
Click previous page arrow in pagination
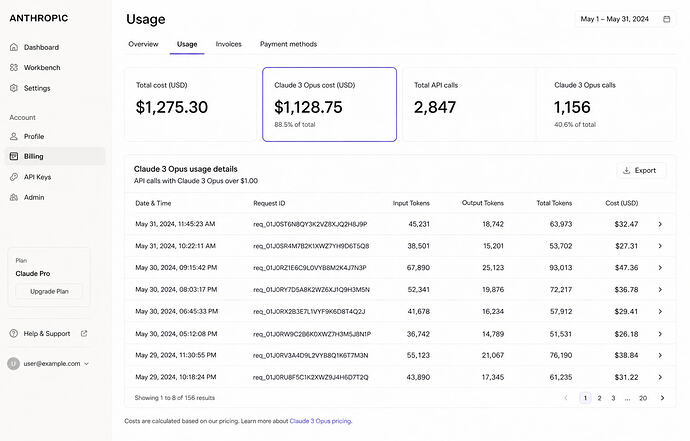point(566,398)
